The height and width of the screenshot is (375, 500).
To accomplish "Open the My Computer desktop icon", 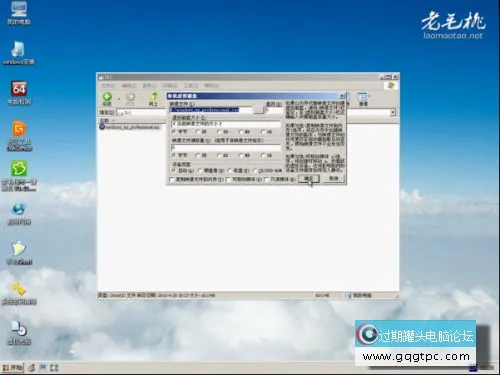I will coord(19,13).
